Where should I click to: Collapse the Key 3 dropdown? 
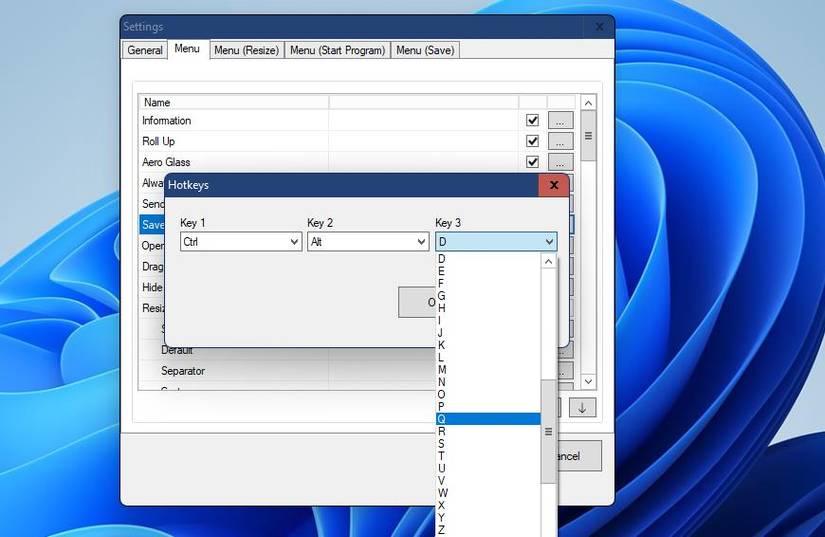pyautogui.click(x=496, y=242)
